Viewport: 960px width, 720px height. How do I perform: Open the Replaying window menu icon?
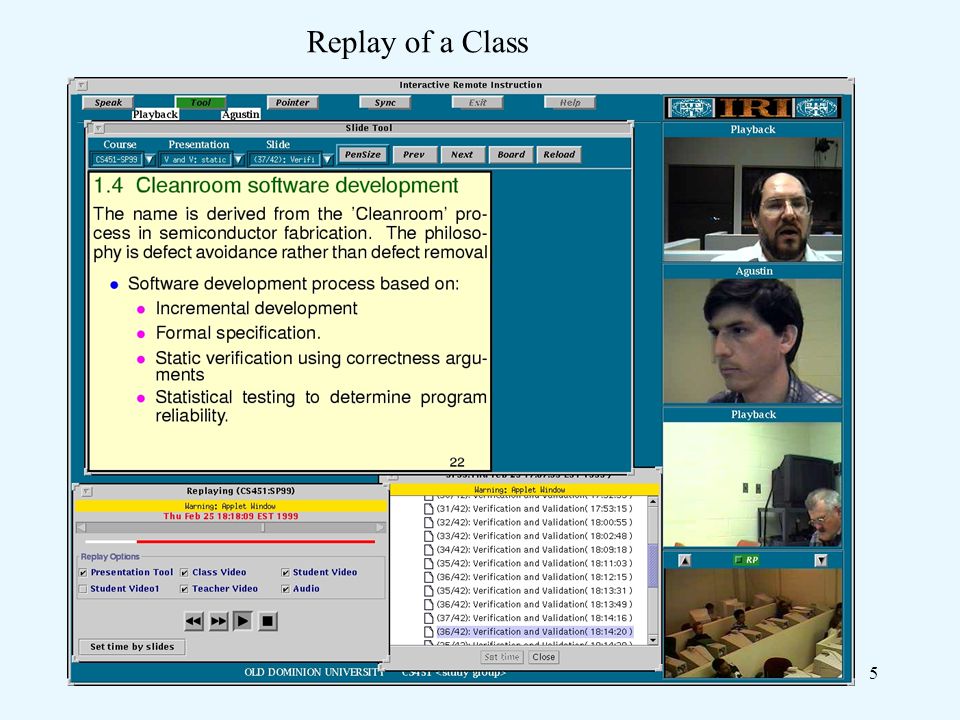[86, 491]
